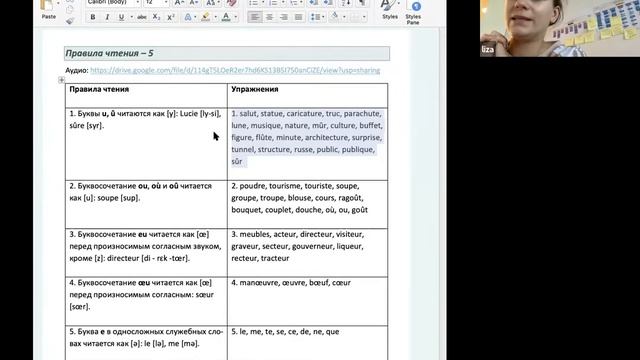640x360 pixels.
Task: Open the Styles gallery
Action: pos(390,10)
